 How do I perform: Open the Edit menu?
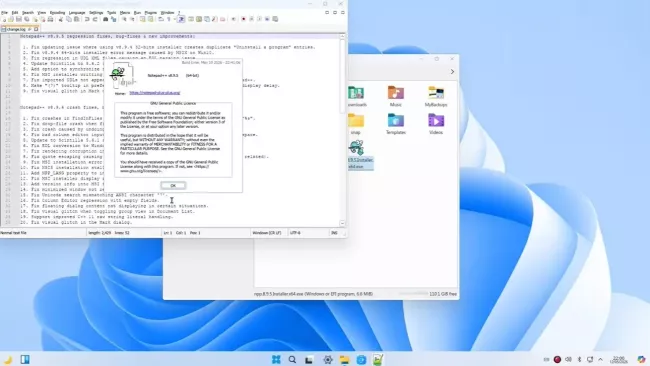(x=15, y=13)
